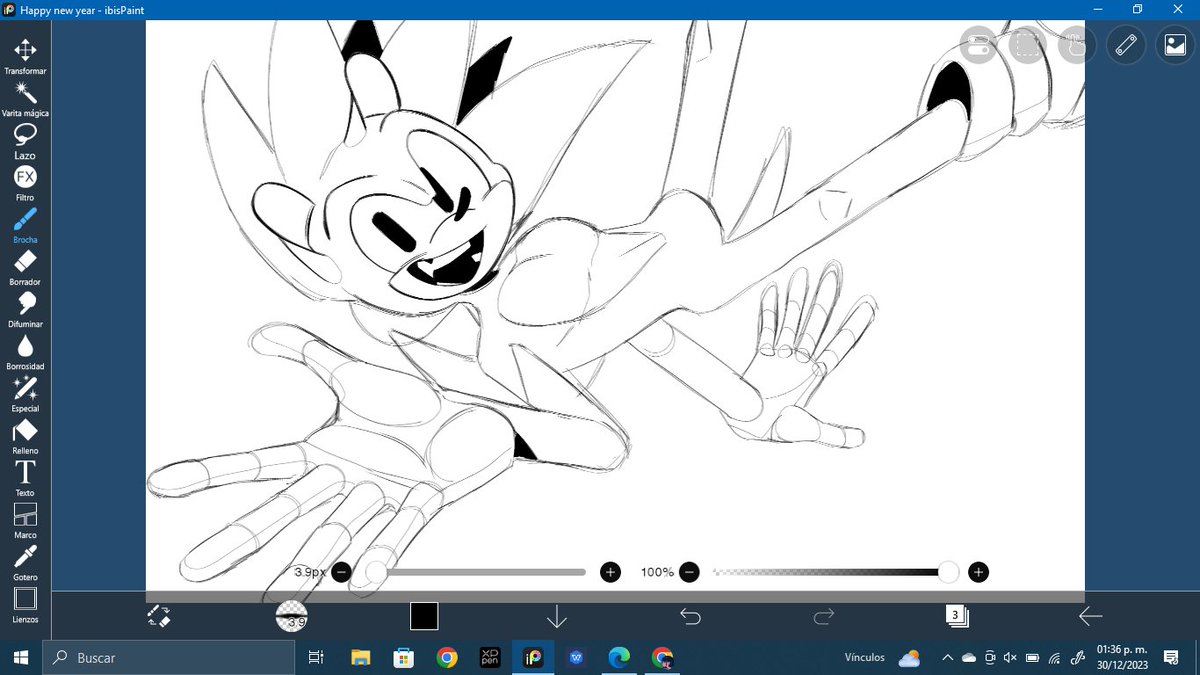Open the Filtro (FX) tool
Screen dimensions: 1200x675
tap(25, 183)
